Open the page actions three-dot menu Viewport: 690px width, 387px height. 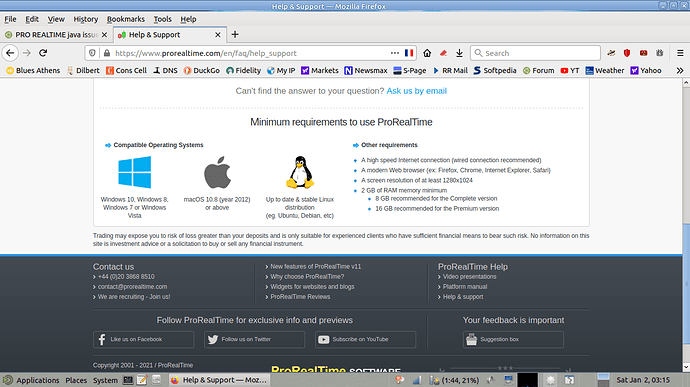point(395,53)
